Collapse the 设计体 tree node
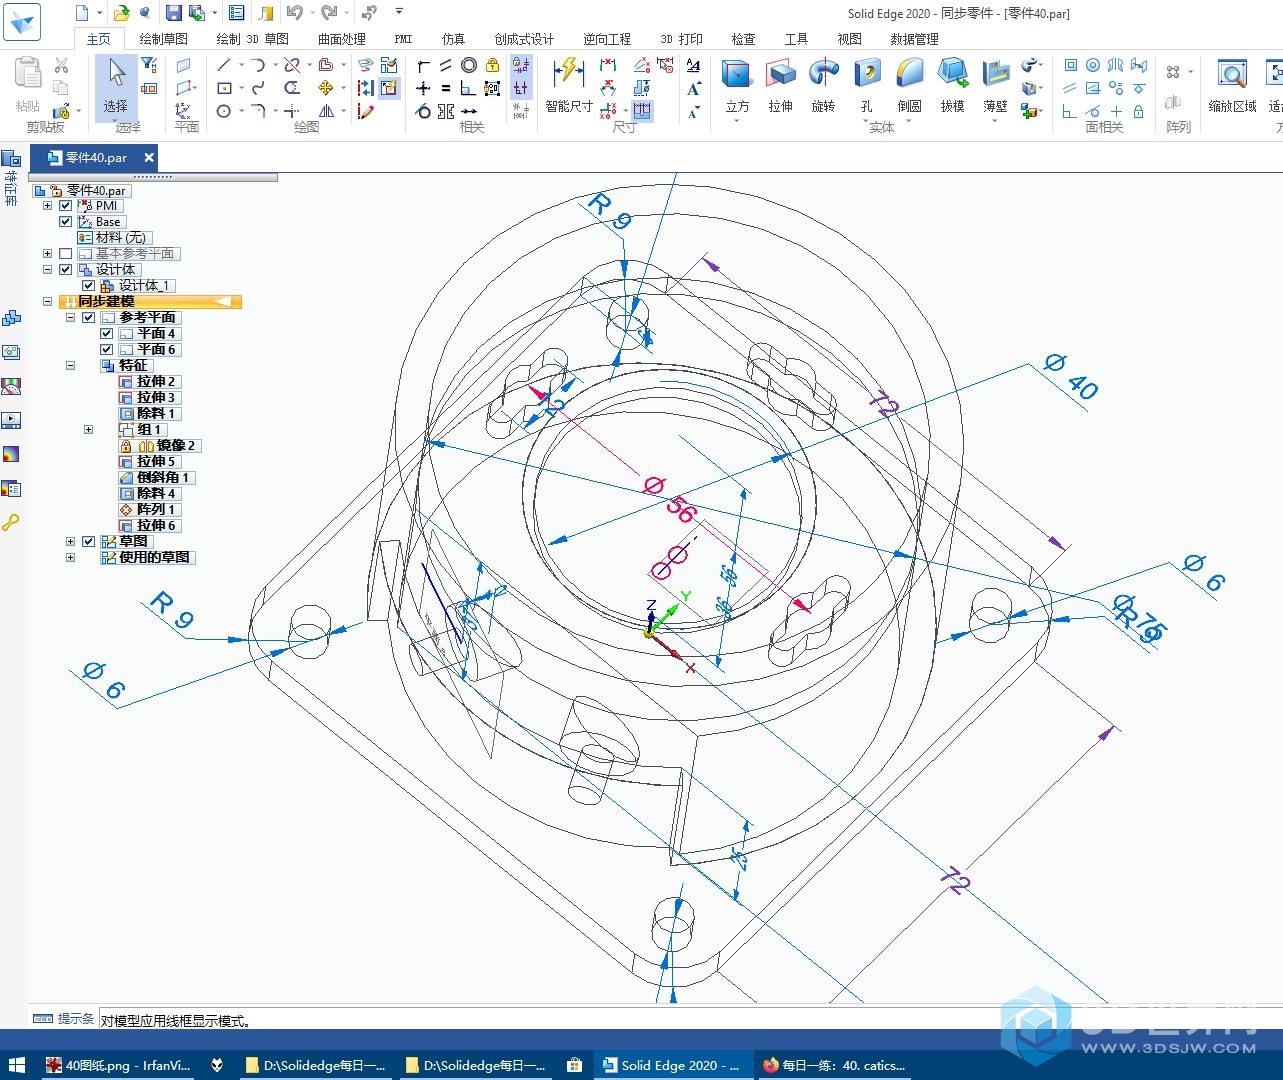The image size is (1283, 1080). pos(47,270)
